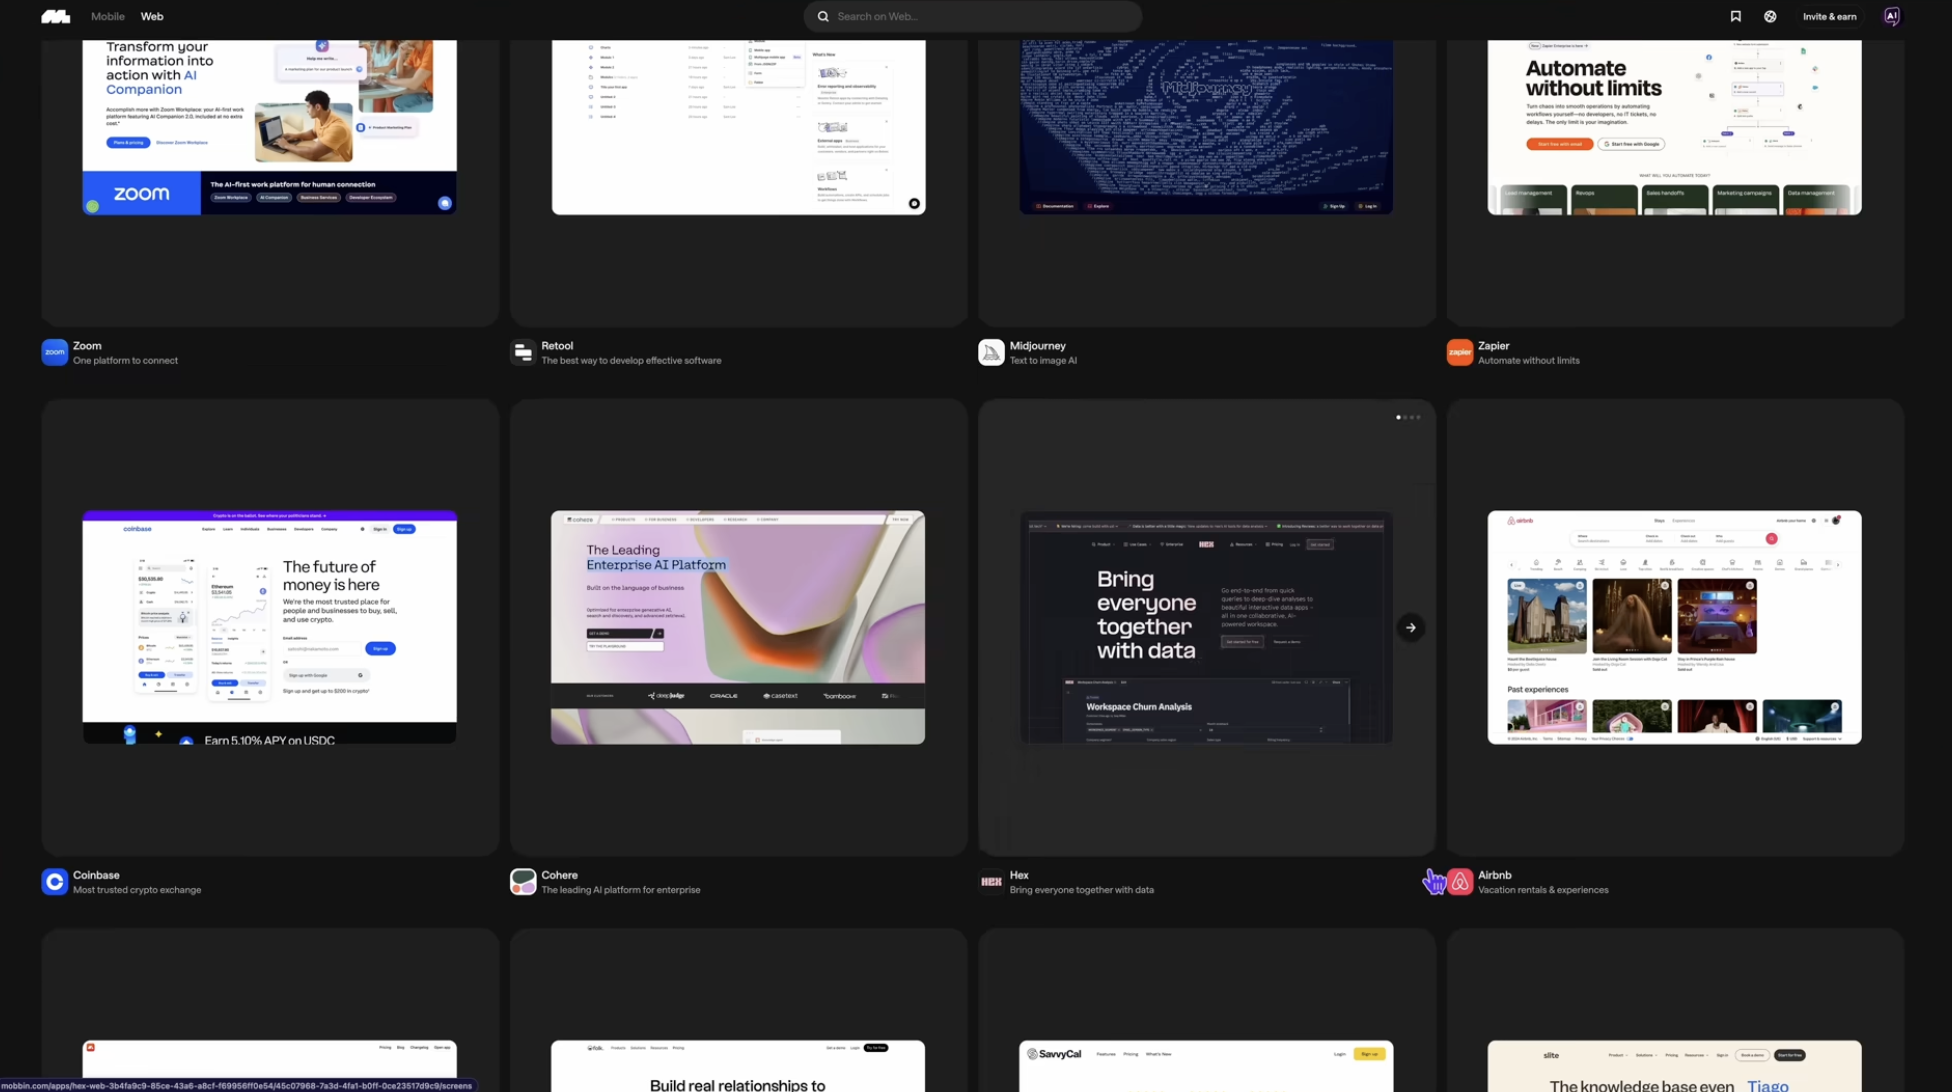Focus the 'Search on Web...' field

tap(973, 16)
